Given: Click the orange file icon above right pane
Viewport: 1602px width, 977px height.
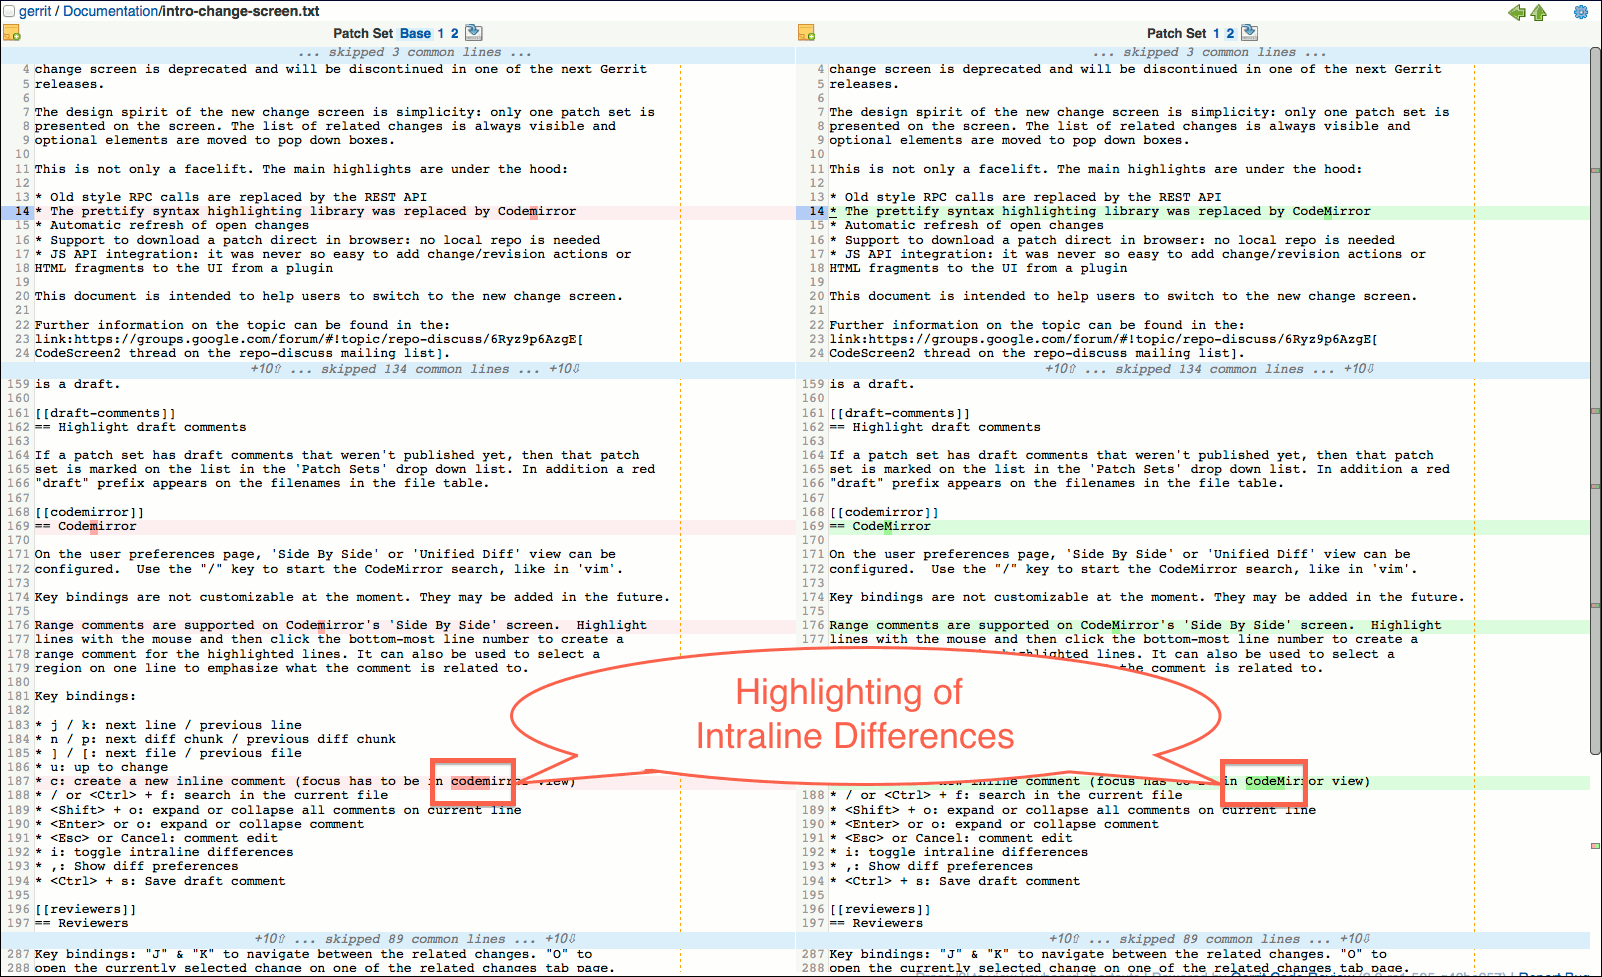Looking at the screenshot, I should coord(806,33).
